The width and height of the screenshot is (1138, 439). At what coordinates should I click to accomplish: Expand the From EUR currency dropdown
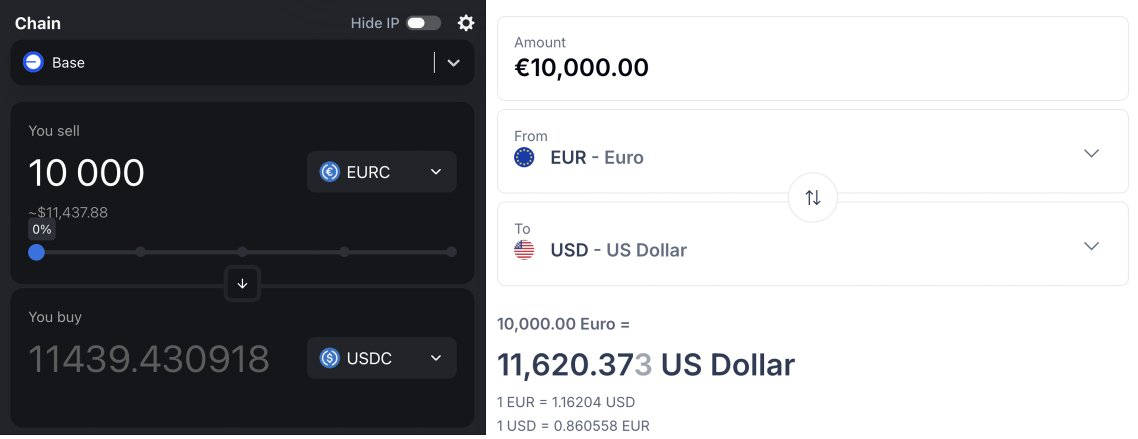pyautogui.click(x=1091, y=153)
